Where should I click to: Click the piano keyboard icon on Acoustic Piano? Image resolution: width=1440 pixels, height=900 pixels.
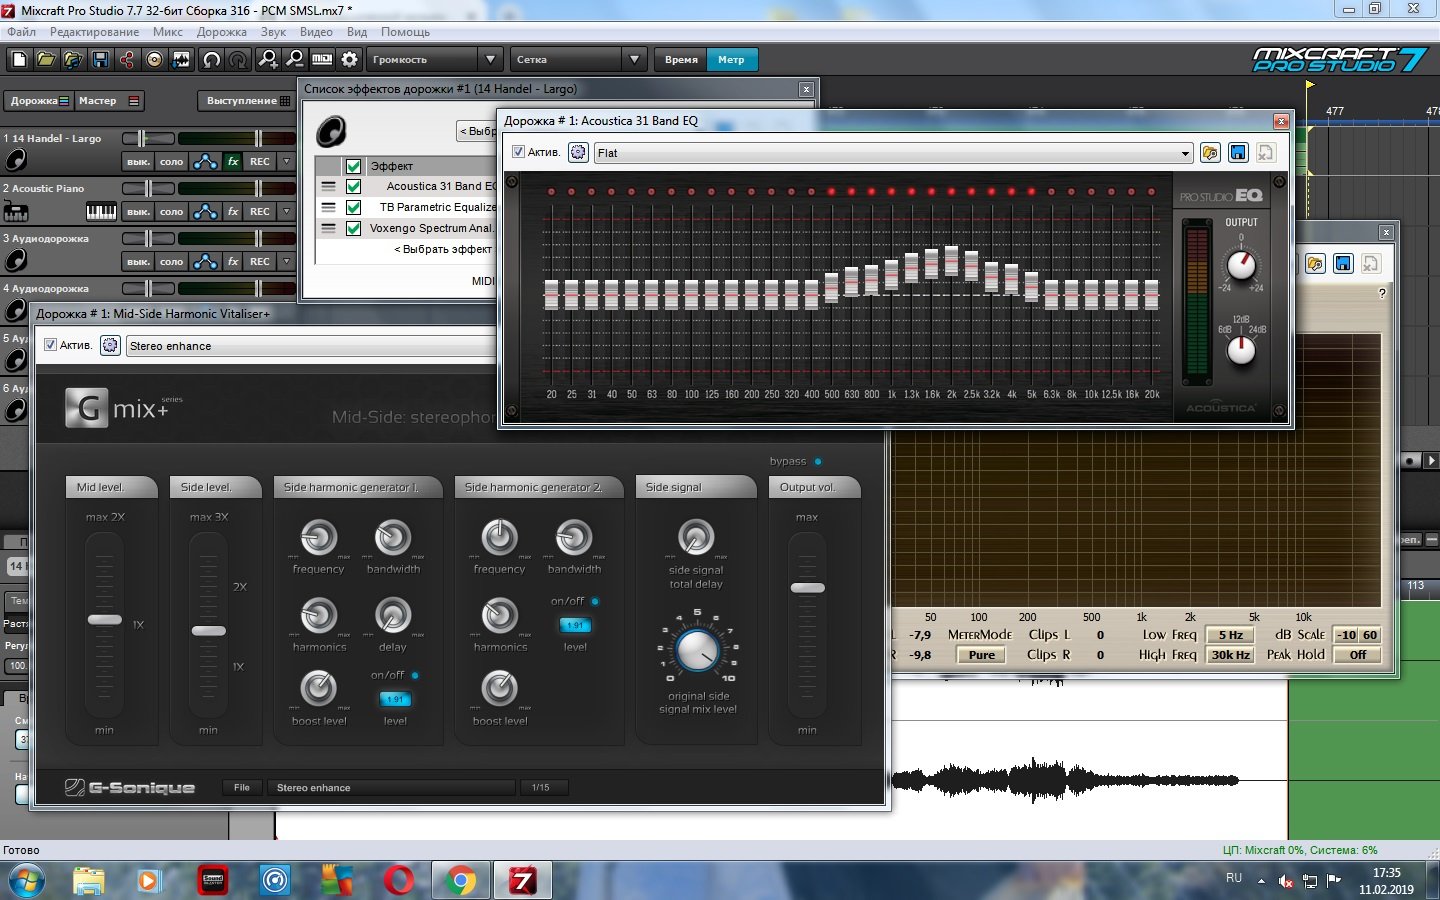(x=101, y=211)
